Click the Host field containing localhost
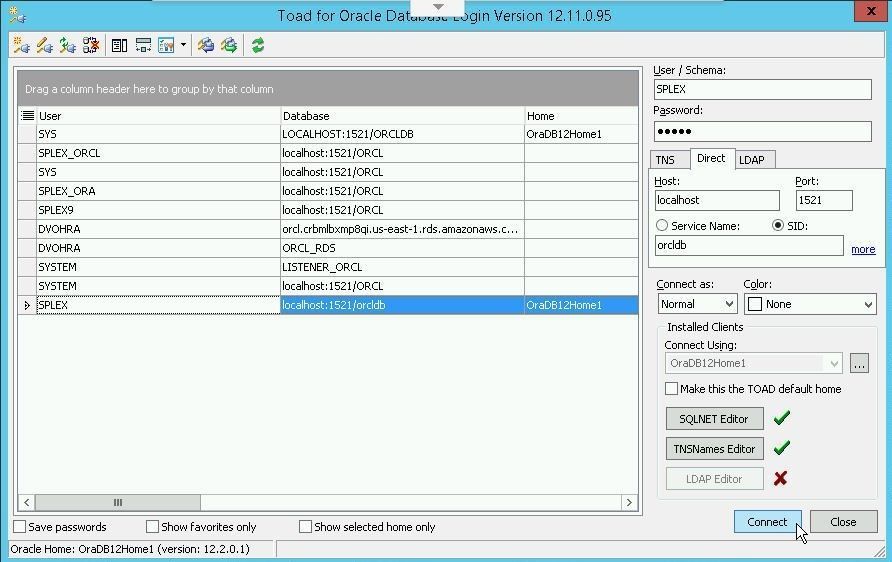892x562 pixels. tap(717, 200)
